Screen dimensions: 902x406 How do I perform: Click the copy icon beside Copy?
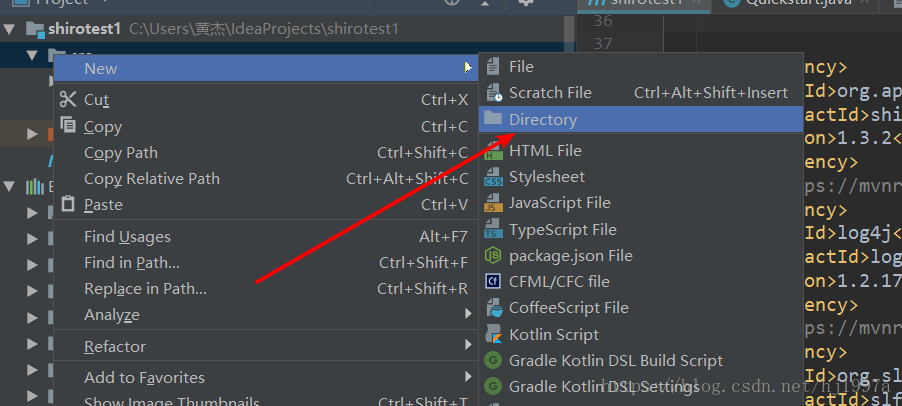[x=68, y=125]
